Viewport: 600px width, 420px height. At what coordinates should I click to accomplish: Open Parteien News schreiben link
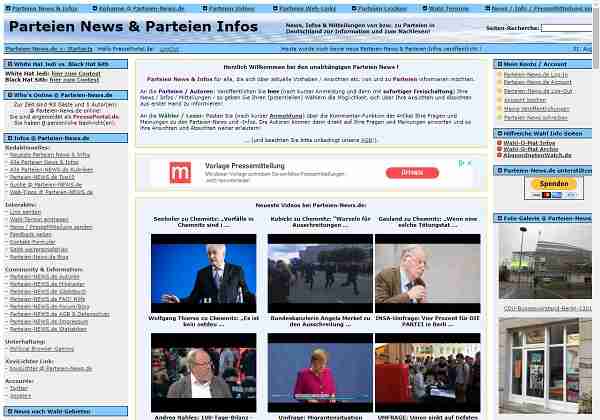click(x=536, y=118)
